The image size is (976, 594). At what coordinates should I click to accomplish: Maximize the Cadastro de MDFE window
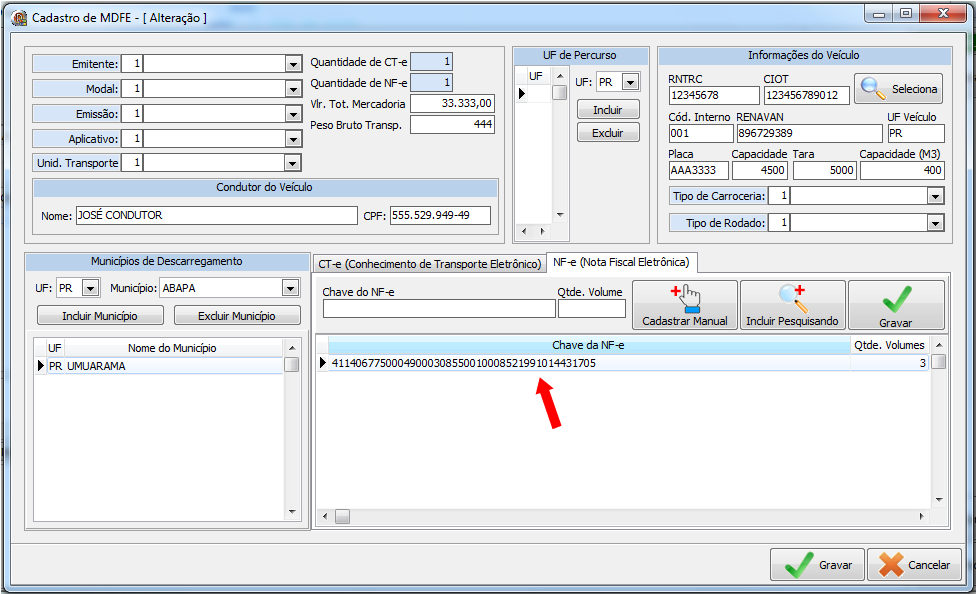tap(906, 13)
